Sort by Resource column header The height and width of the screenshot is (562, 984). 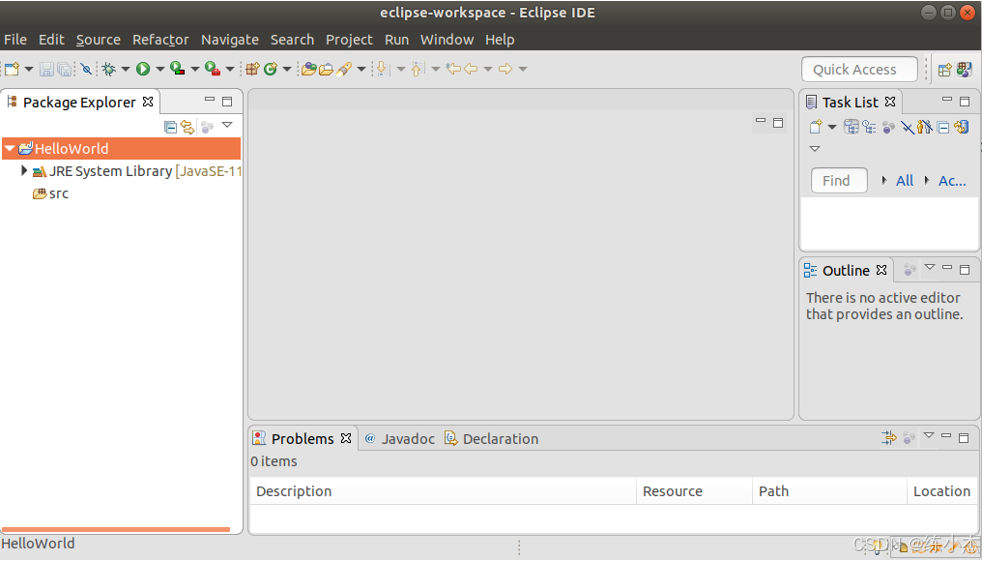(694, 491)
